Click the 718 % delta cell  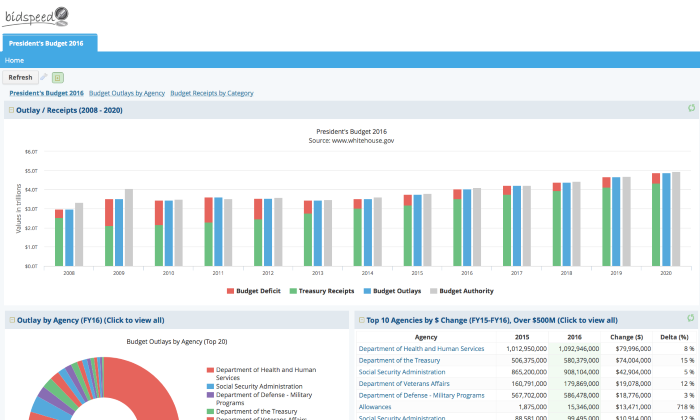pos(675,407)
